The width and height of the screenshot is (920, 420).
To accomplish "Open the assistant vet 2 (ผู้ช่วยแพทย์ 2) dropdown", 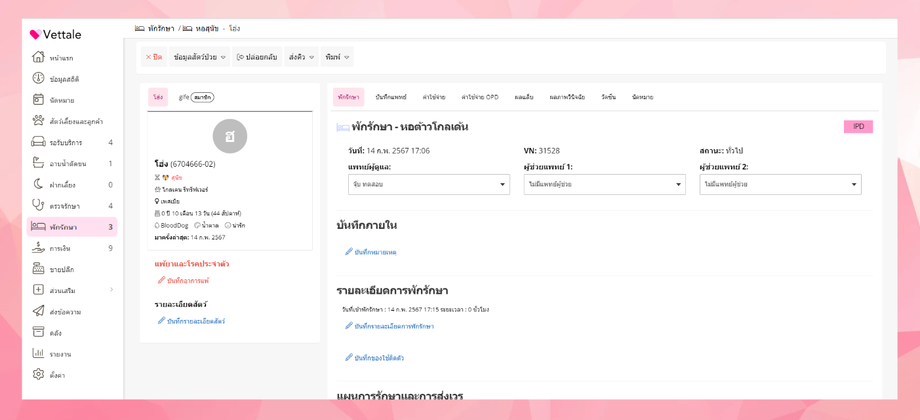I will 780,184.
